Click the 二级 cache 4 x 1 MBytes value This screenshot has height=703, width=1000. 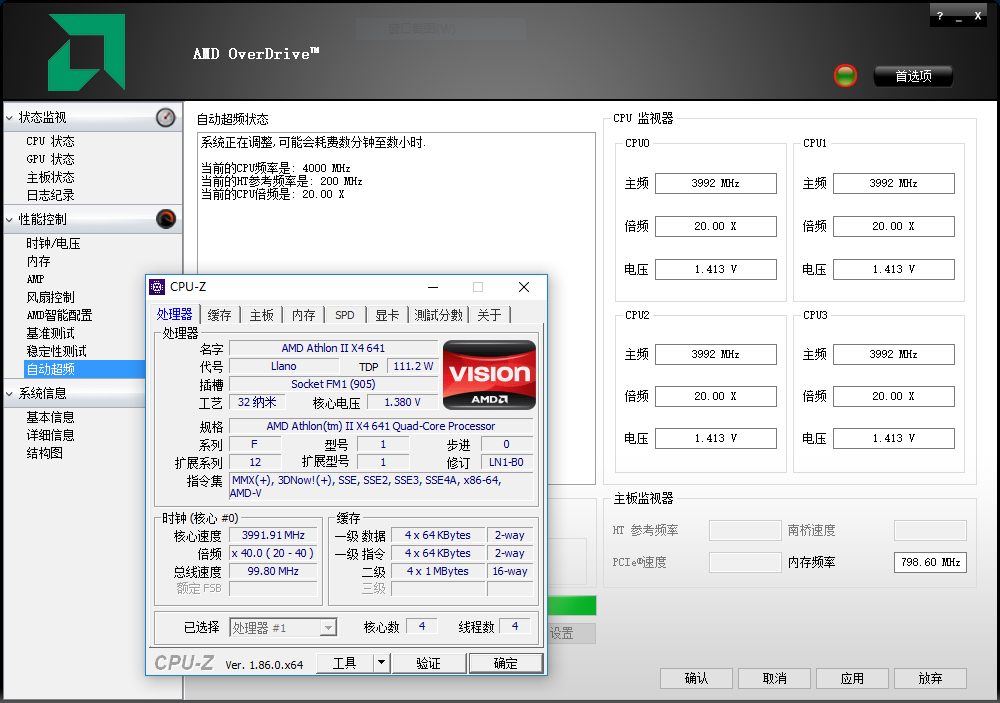point(438,571)
